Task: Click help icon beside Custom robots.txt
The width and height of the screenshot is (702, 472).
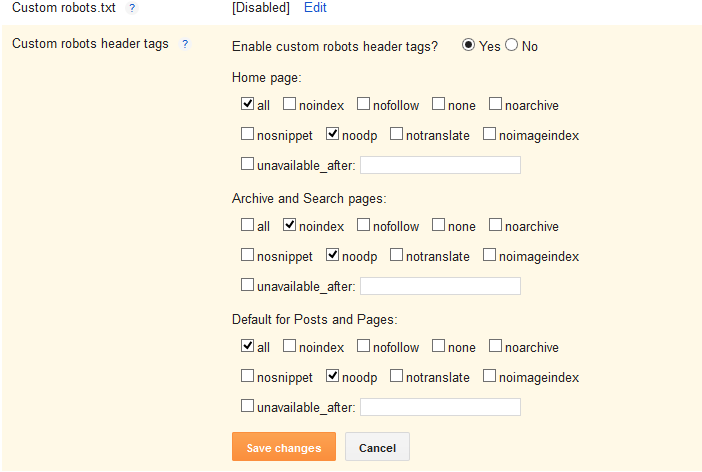Action: pos(132,8)
